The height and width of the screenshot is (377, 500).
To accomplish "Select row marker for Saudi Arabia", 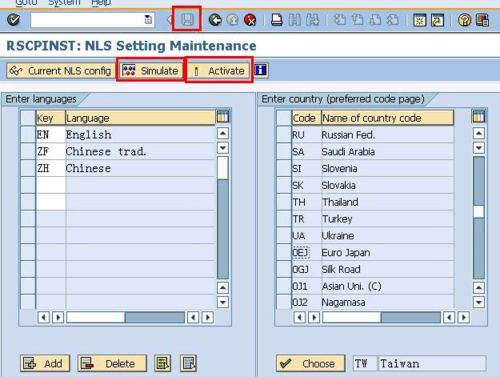I will point(284,151).
